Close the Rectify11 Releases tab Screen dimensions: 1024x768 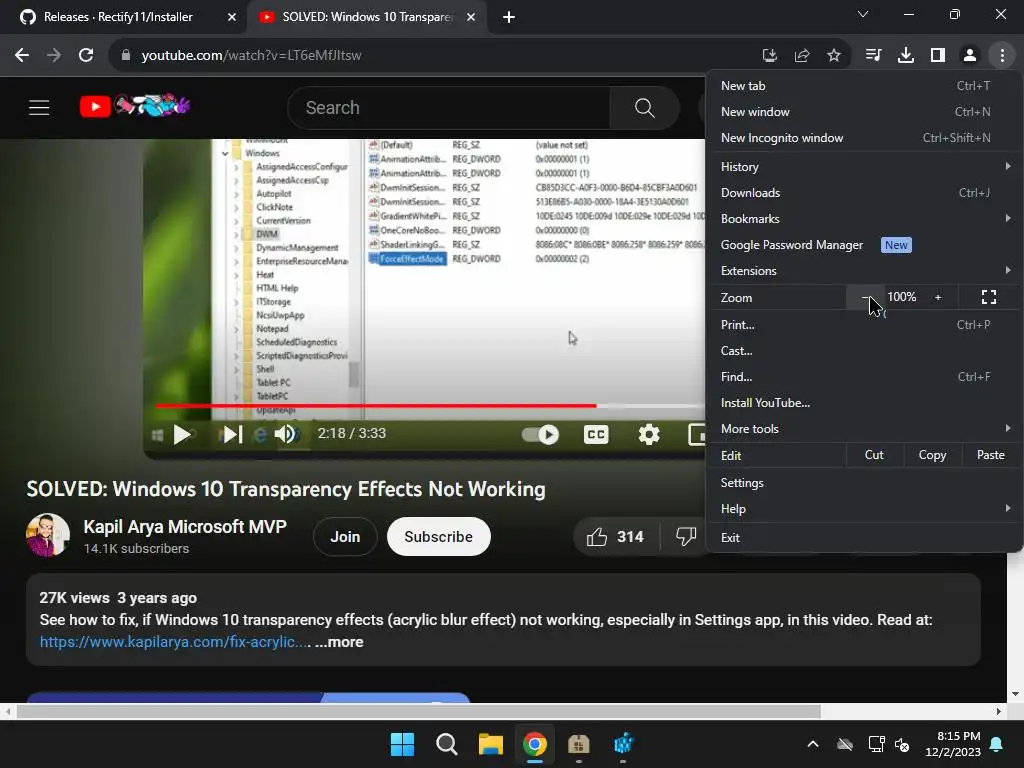[232, 17]
